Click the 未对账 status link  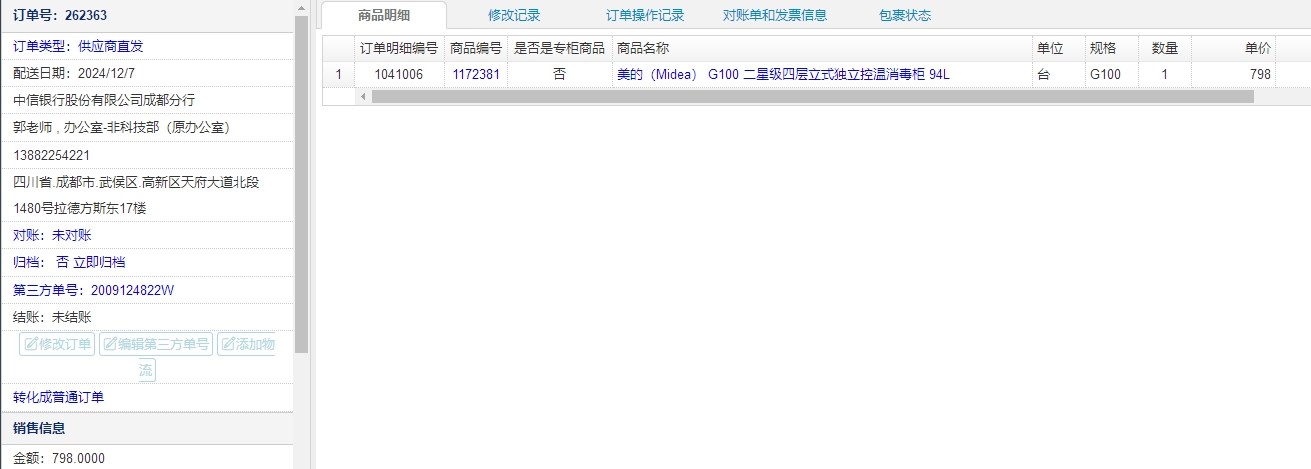click(x=71, y=235)
